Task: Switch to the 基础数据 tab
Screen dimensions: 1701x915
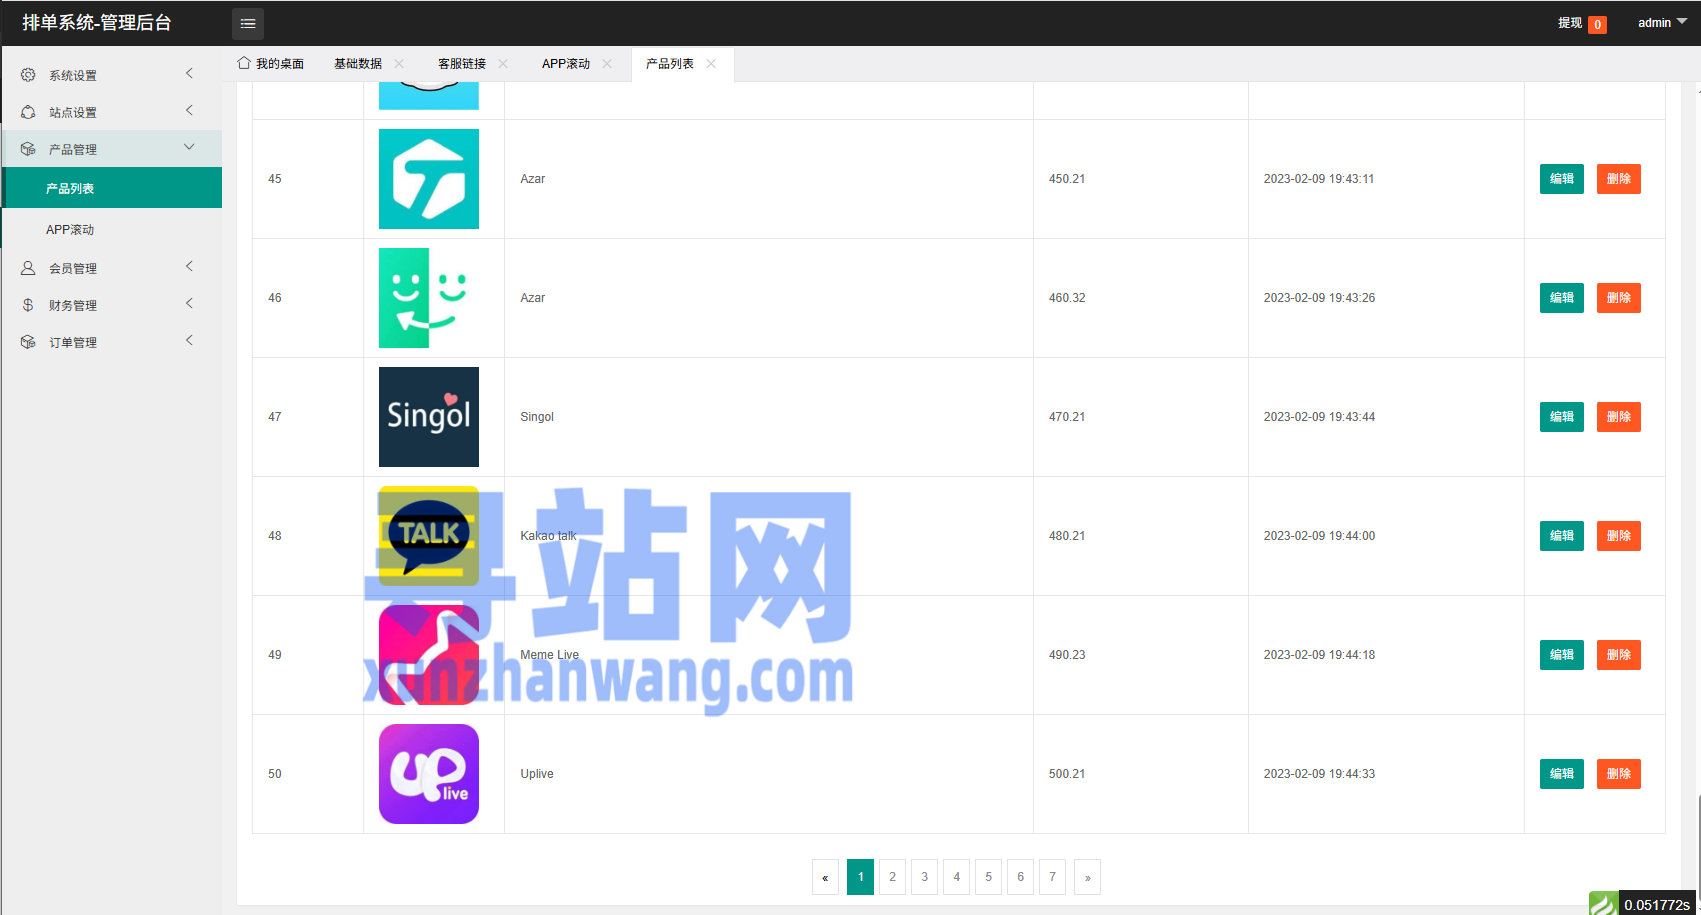Action: [358, 63]
